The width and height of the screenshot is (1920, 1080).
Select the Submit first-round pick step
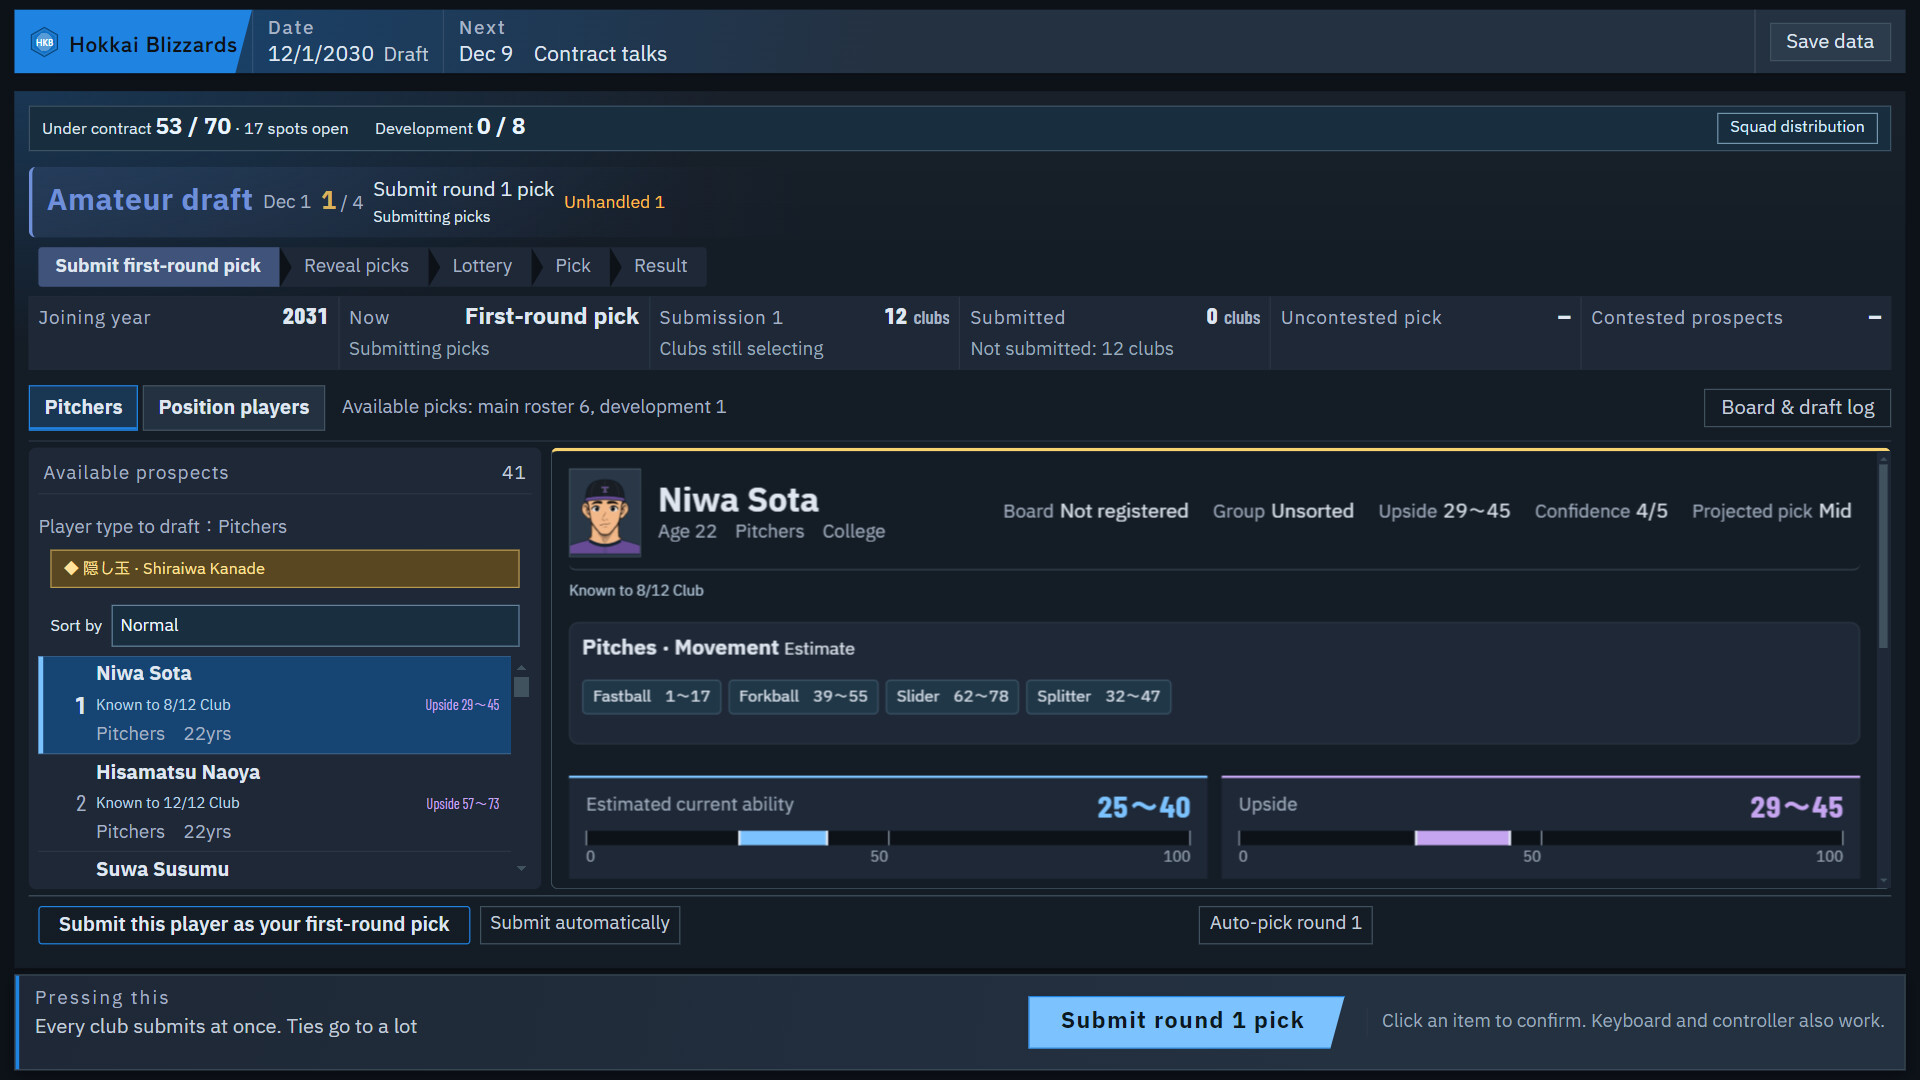click(158, 266)
